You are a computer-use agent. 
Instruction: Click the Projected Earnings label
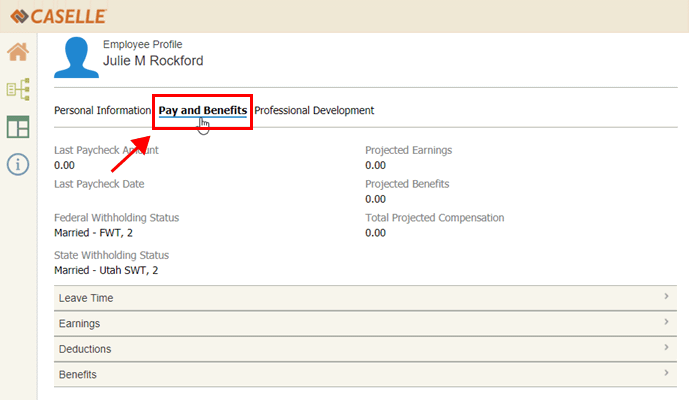408,150
